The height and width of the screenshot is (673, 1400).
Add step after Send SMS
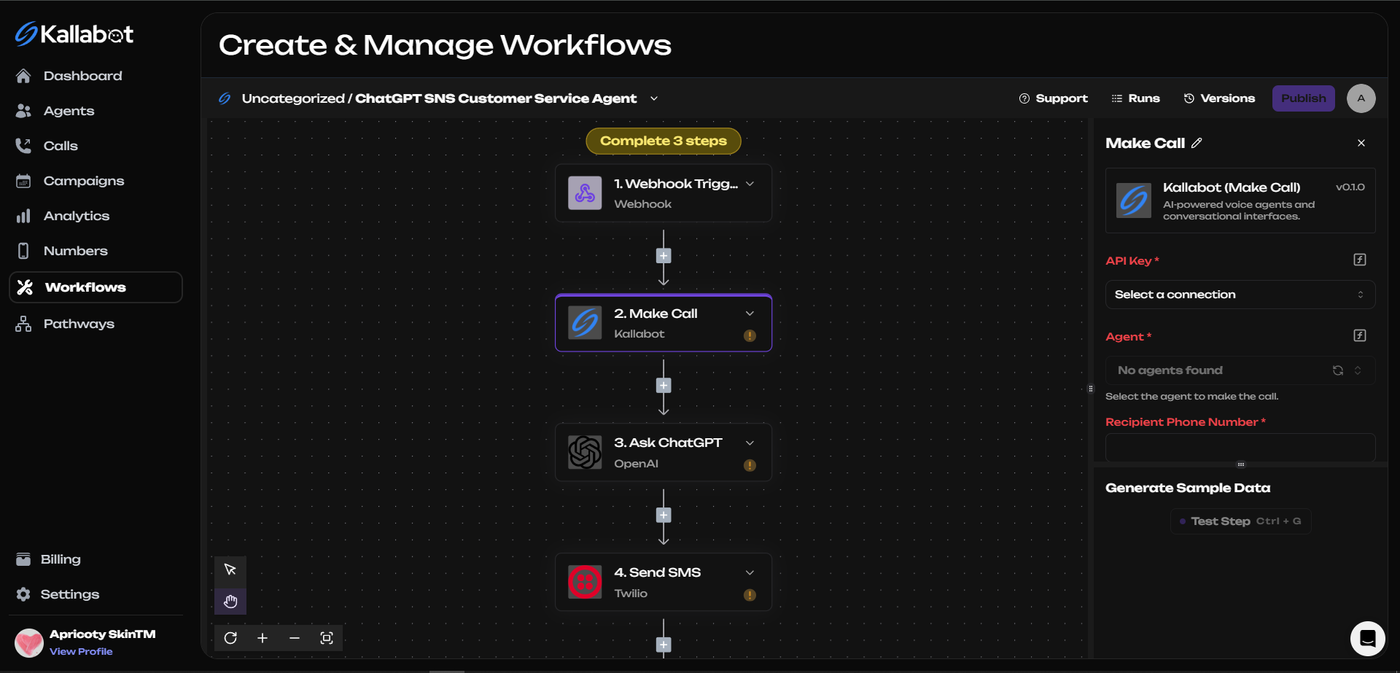click(663, 645)
